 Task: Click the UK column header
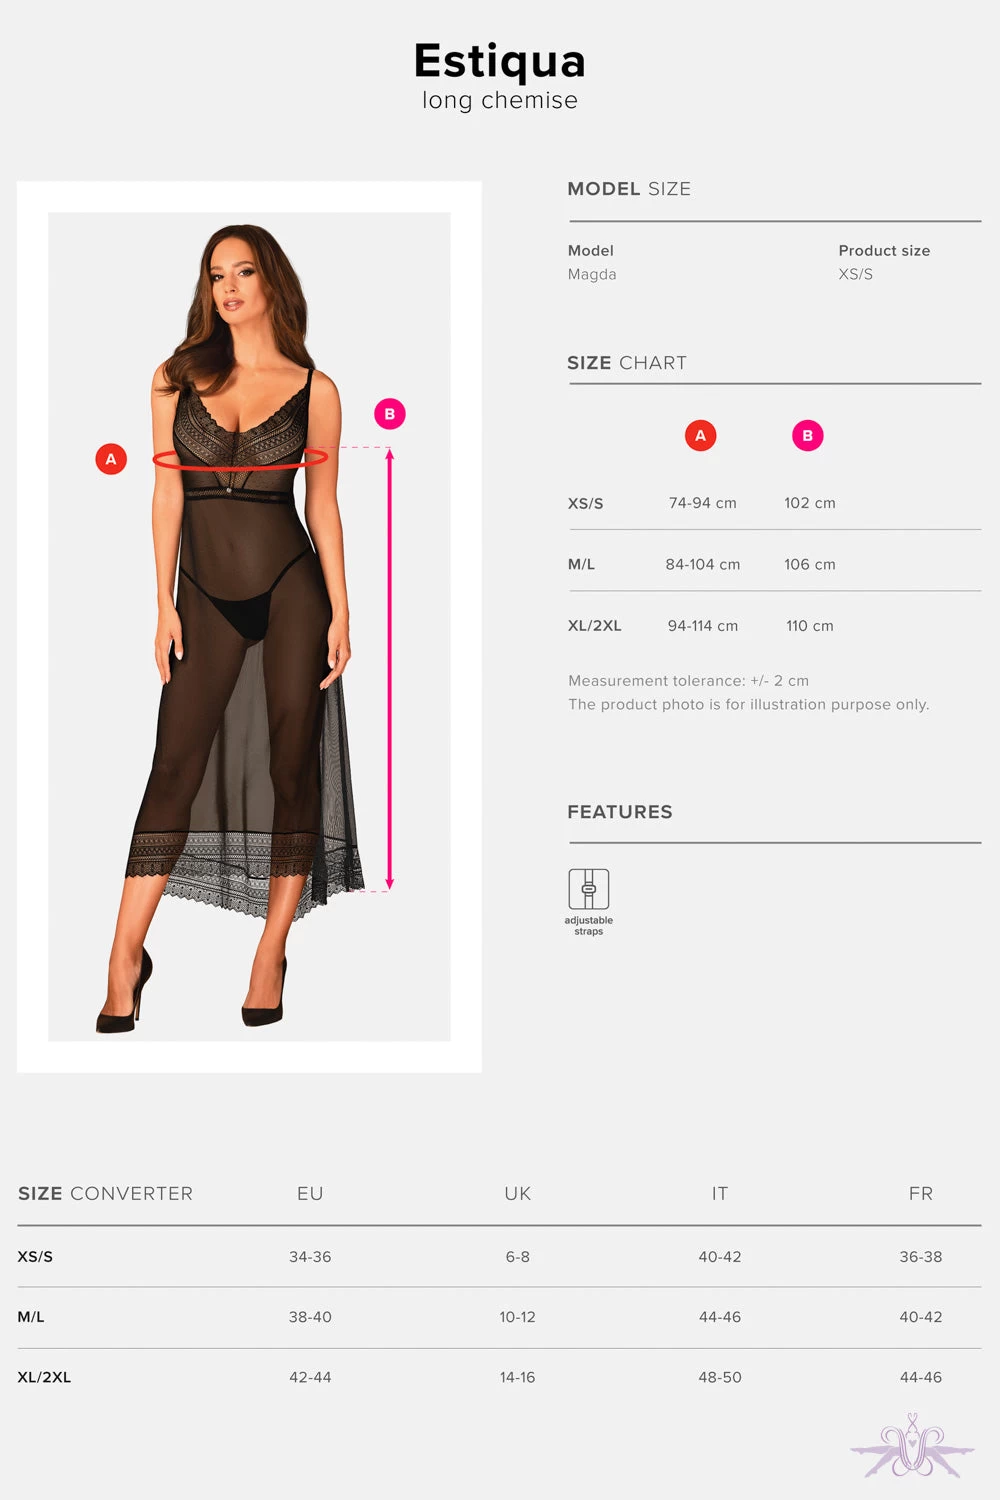(518, 1194)
